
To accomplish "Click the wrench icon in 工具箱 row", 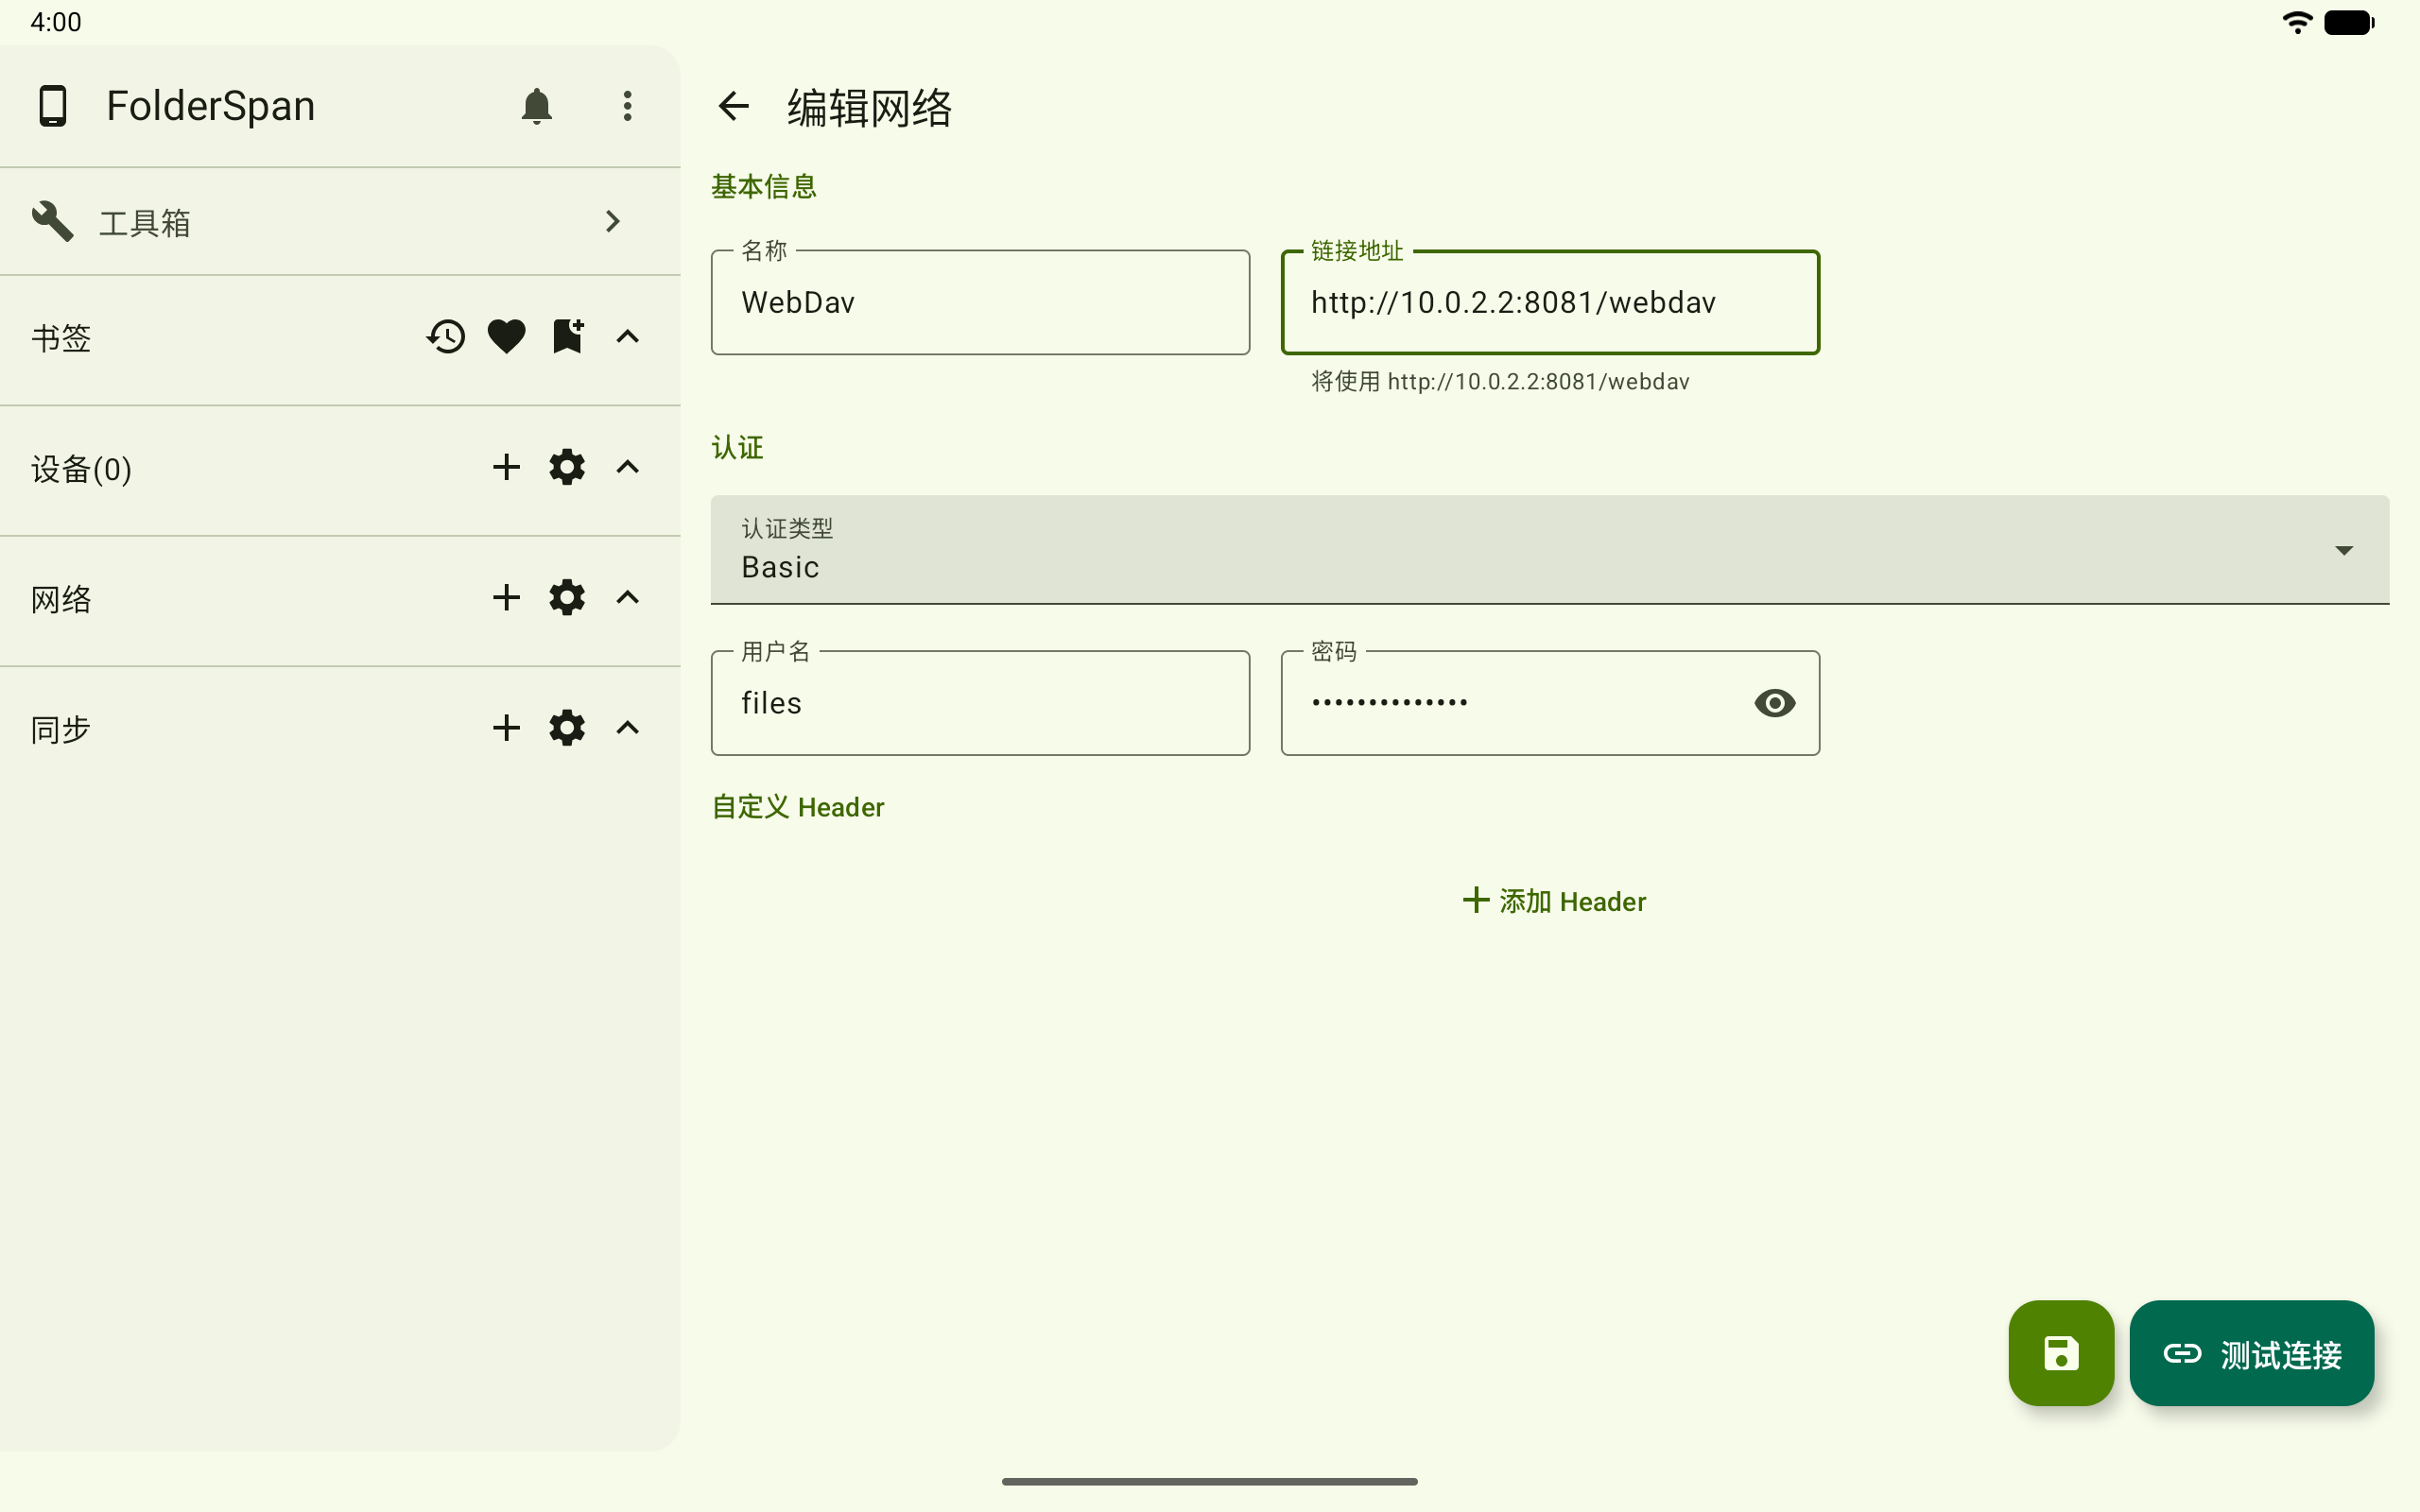I will coord(52,221).
